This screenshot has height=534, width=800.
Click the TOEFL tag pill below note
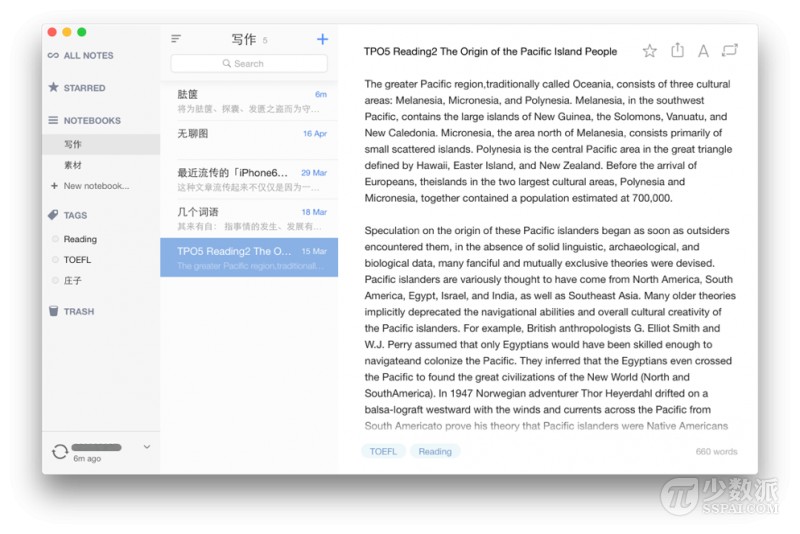383,452
